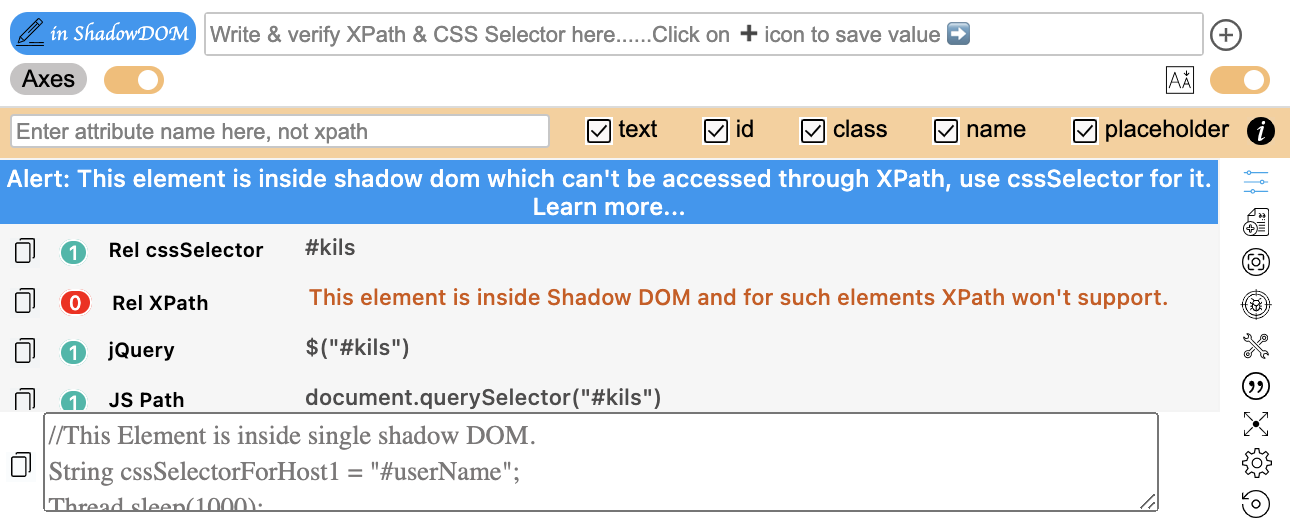Toggle the switch next to the font-size icon
Screen dimensions: 1290x528
(x=1240, y=80)
